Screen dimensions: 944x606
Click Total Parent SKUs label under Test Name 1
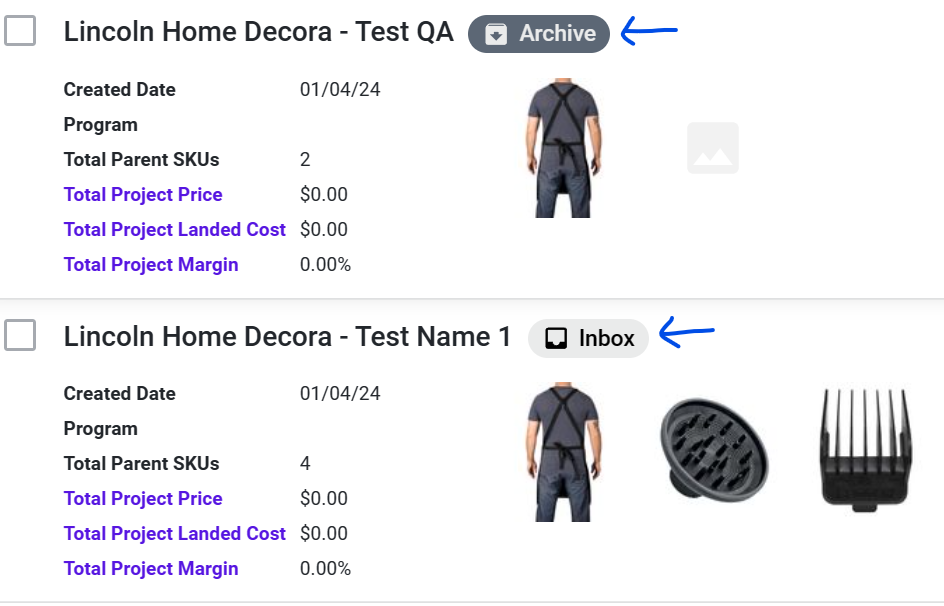tap(141, 464)
